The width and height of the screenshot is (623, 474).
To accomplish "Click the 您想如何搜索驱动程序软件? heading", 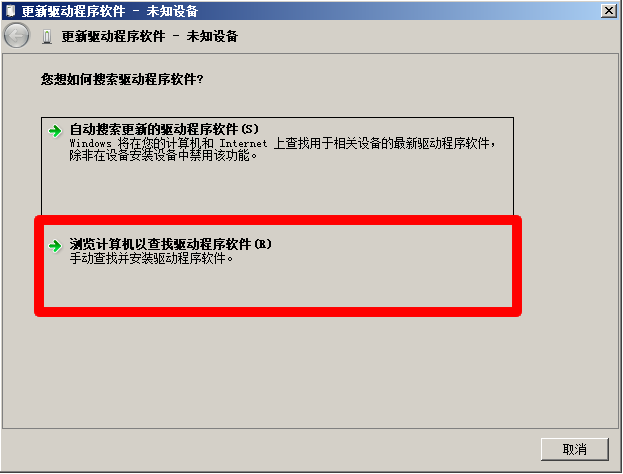I will click(x=122, y=79).
